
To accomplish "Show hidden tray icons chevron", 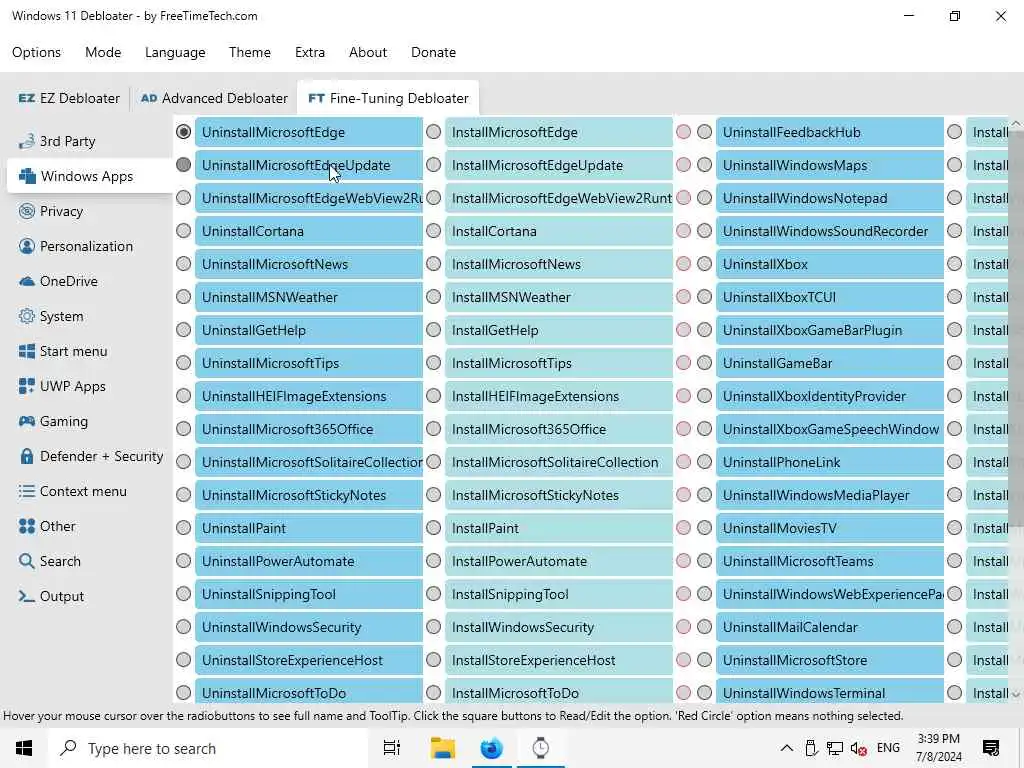I will tap(787, 748).
